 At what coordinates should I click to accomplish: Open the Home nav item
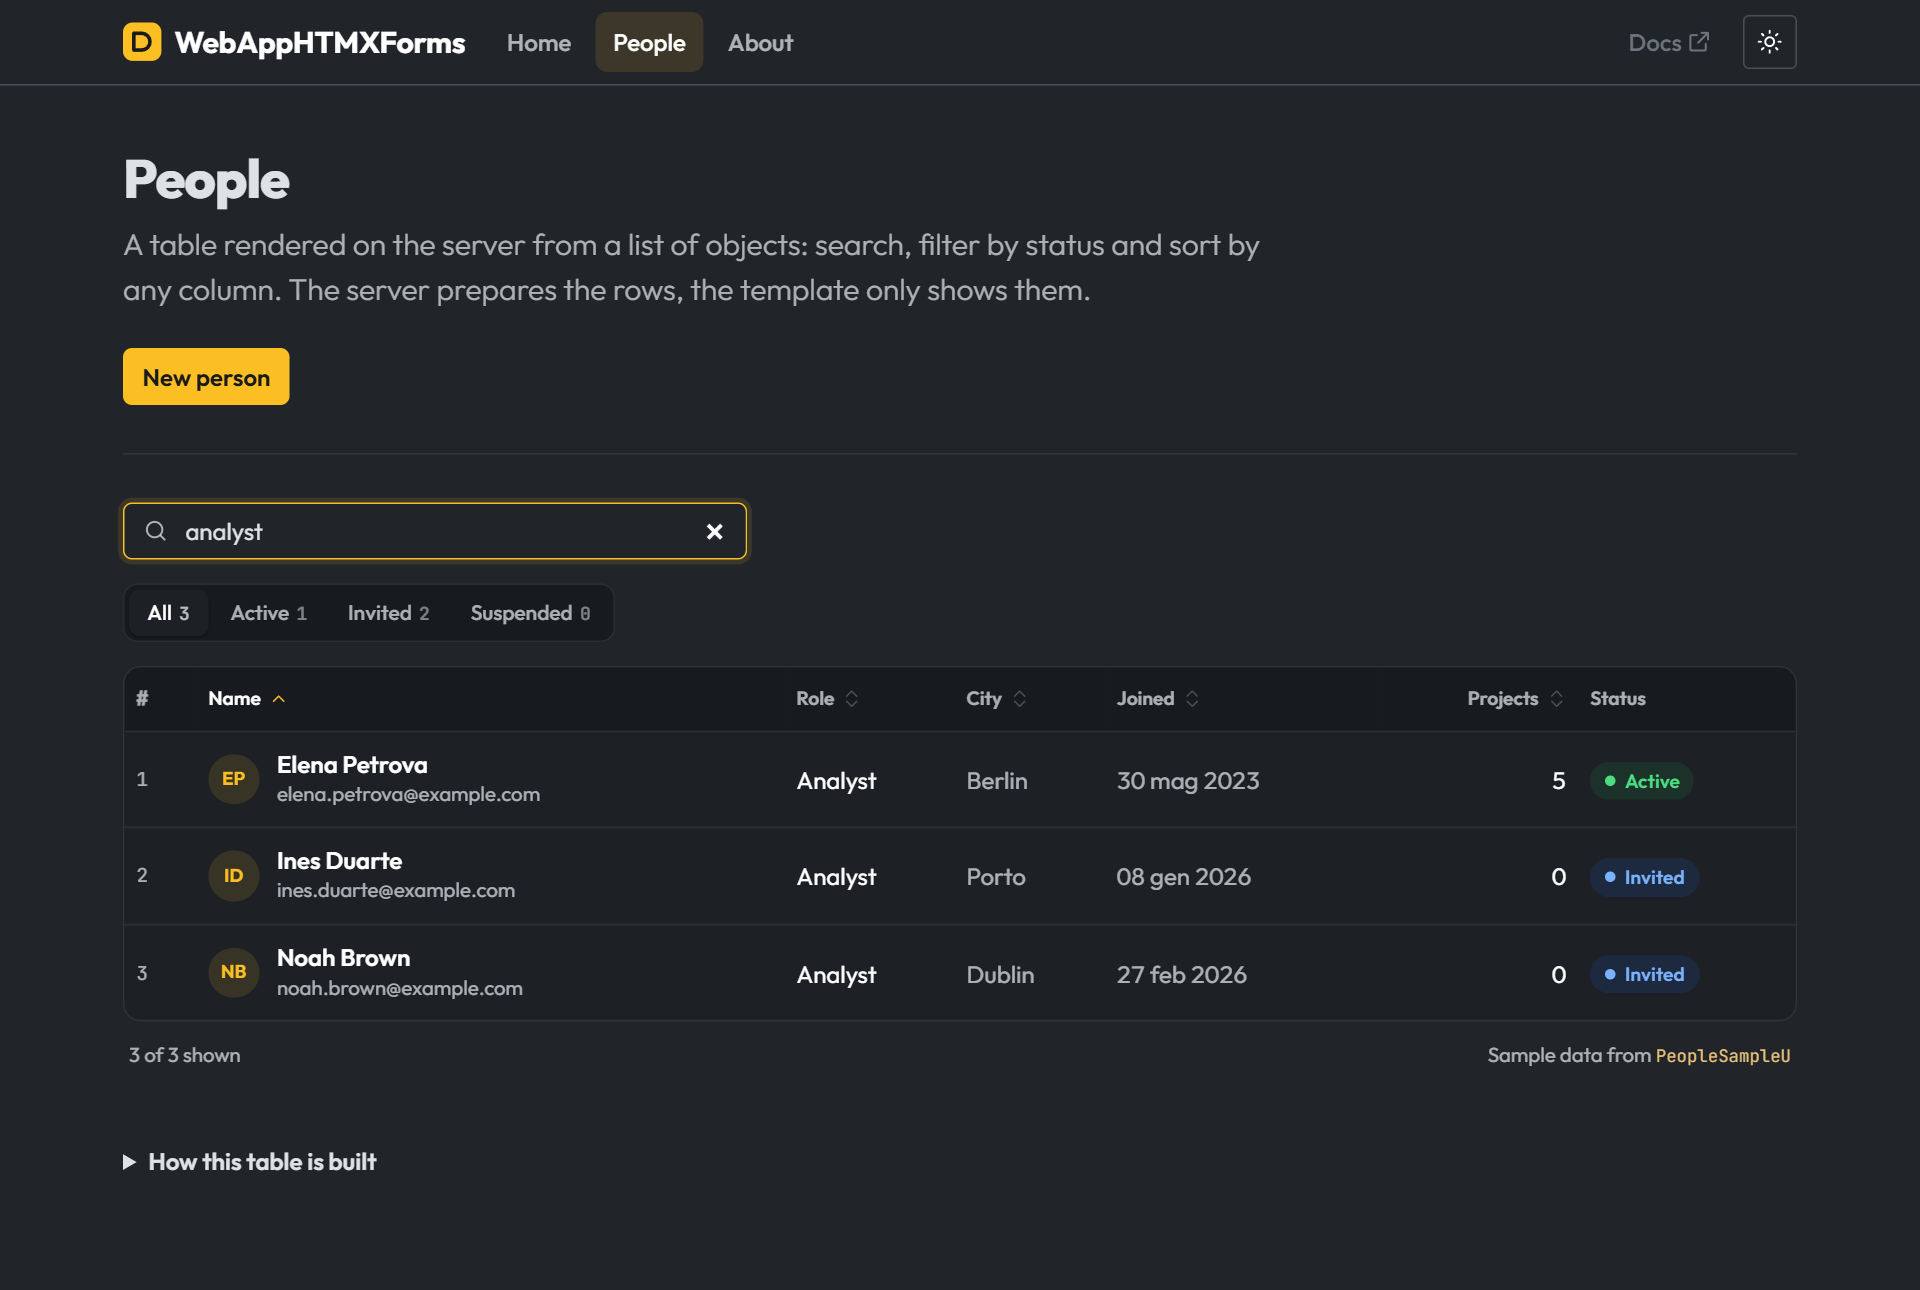(x=539, y=43)
